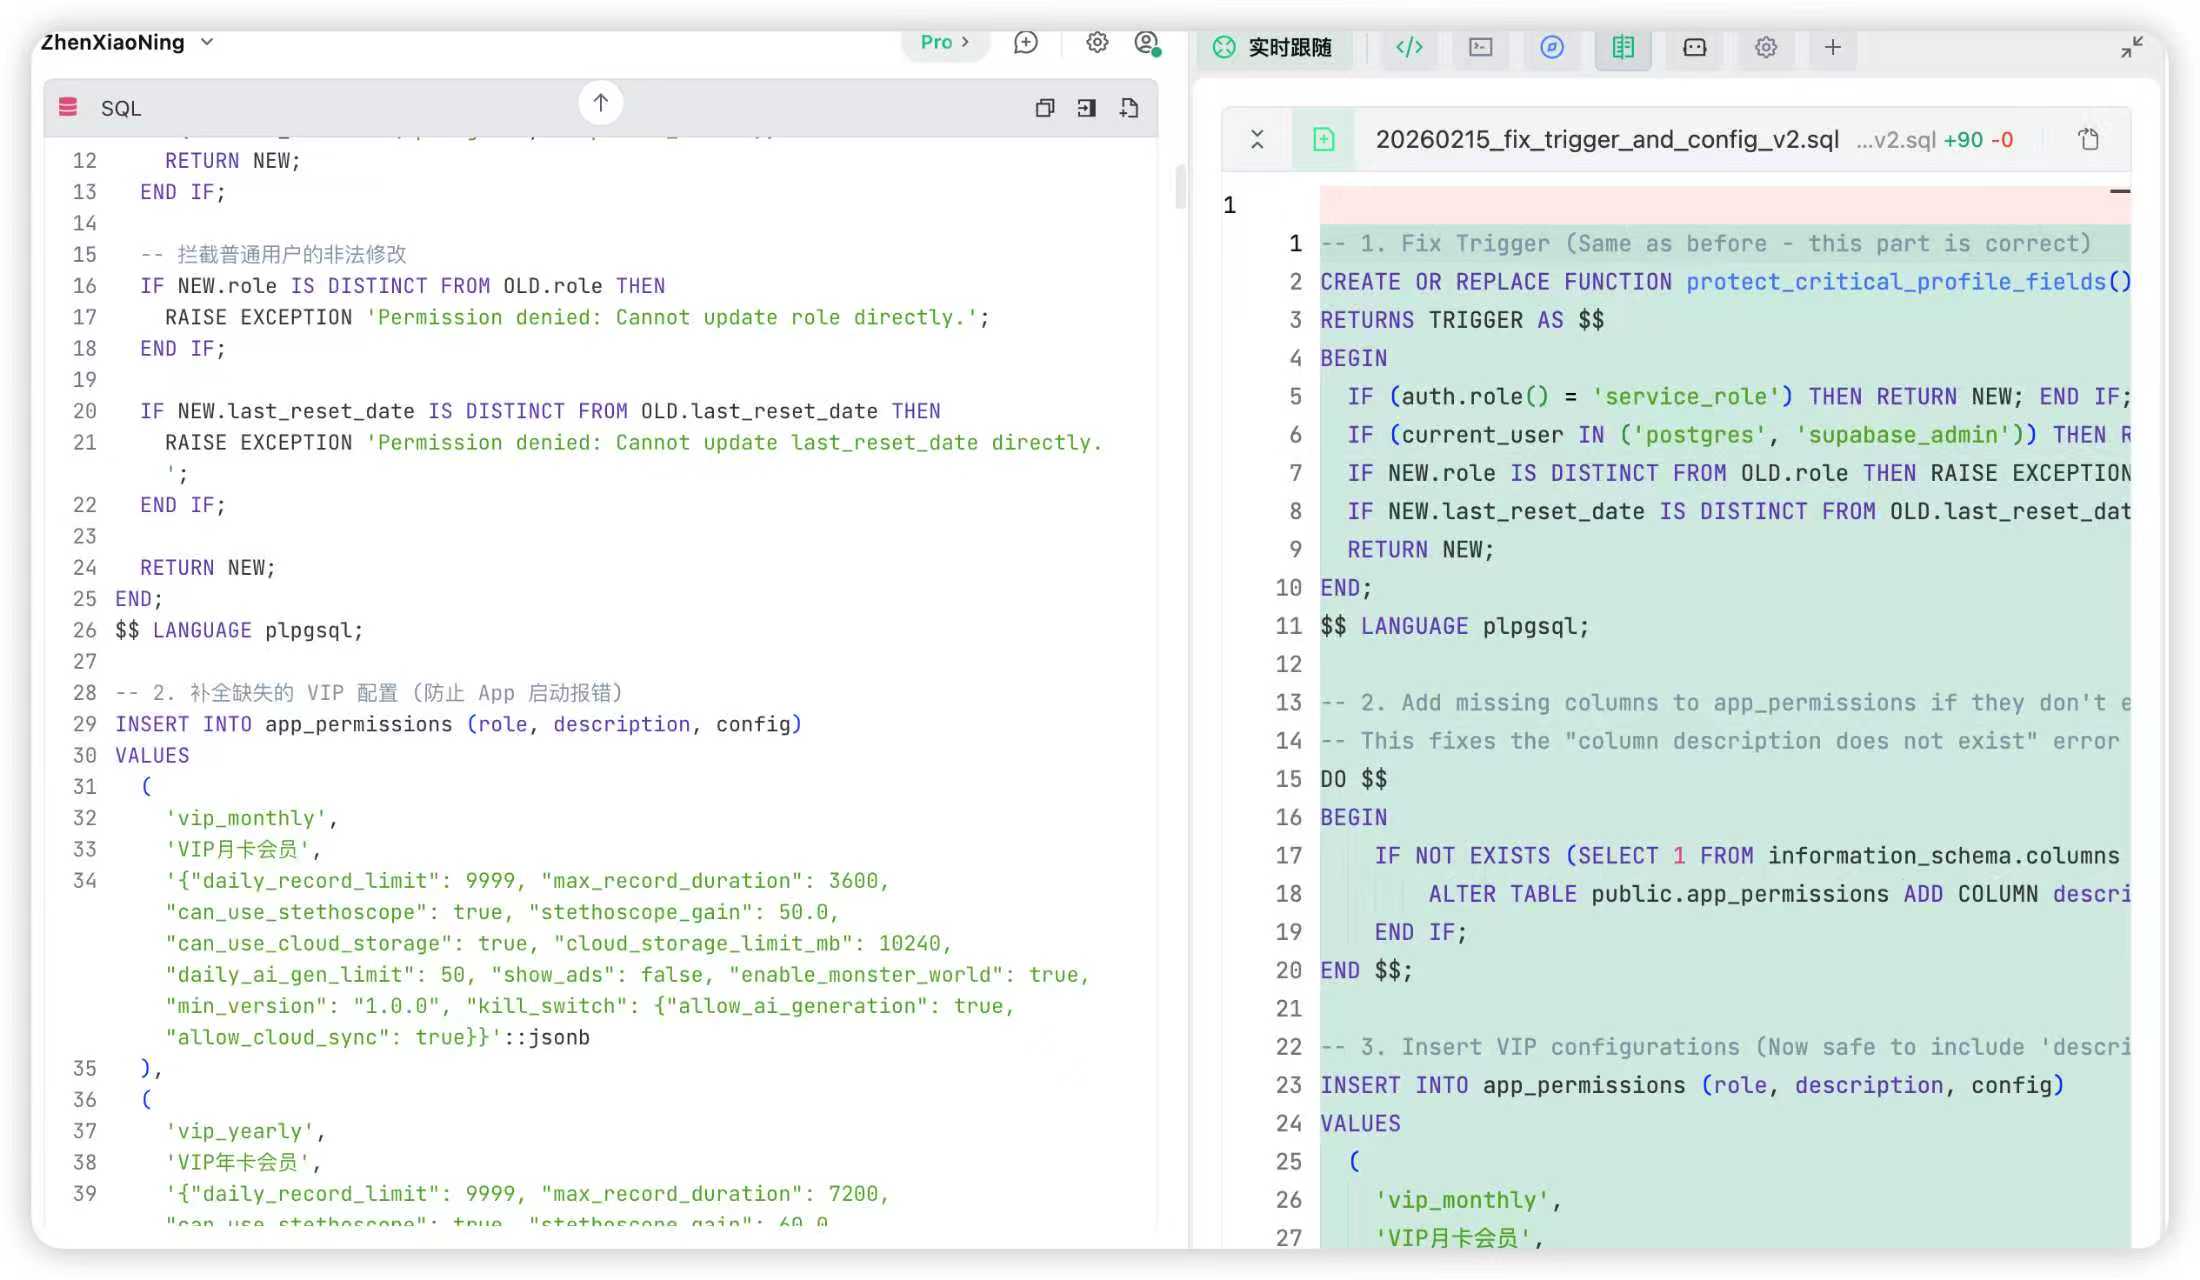Viewport: 2200px width, 1280px height.
Task: Click the Pro upgrade button
Action: tap(945, 42)
